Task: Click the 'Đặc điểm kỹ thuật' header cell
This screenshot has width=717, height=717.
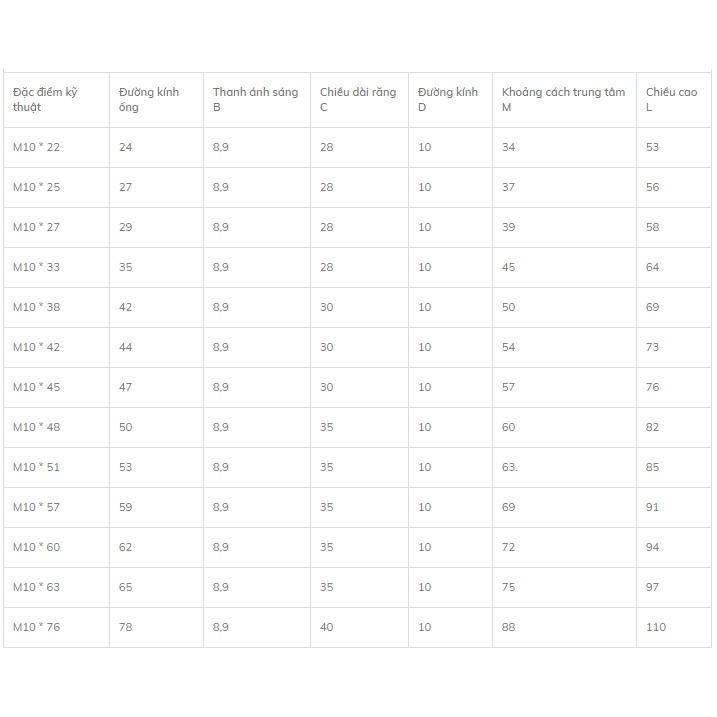Action: point(56,100)
